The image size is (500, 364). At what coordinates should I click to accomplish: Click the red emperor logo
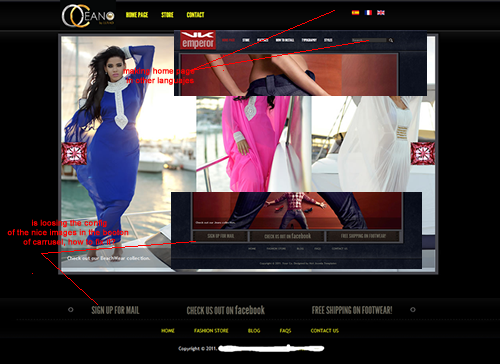pyautogui.click(x=198, y=40)
